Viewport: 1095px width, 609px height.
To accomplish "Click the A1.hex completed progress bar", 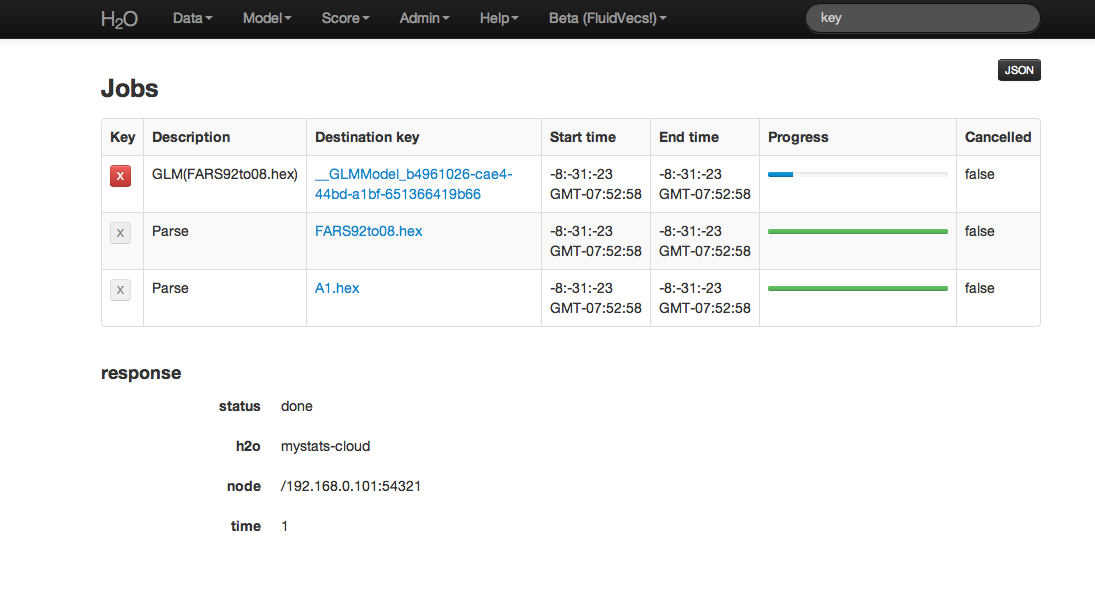I will [857, 288].
